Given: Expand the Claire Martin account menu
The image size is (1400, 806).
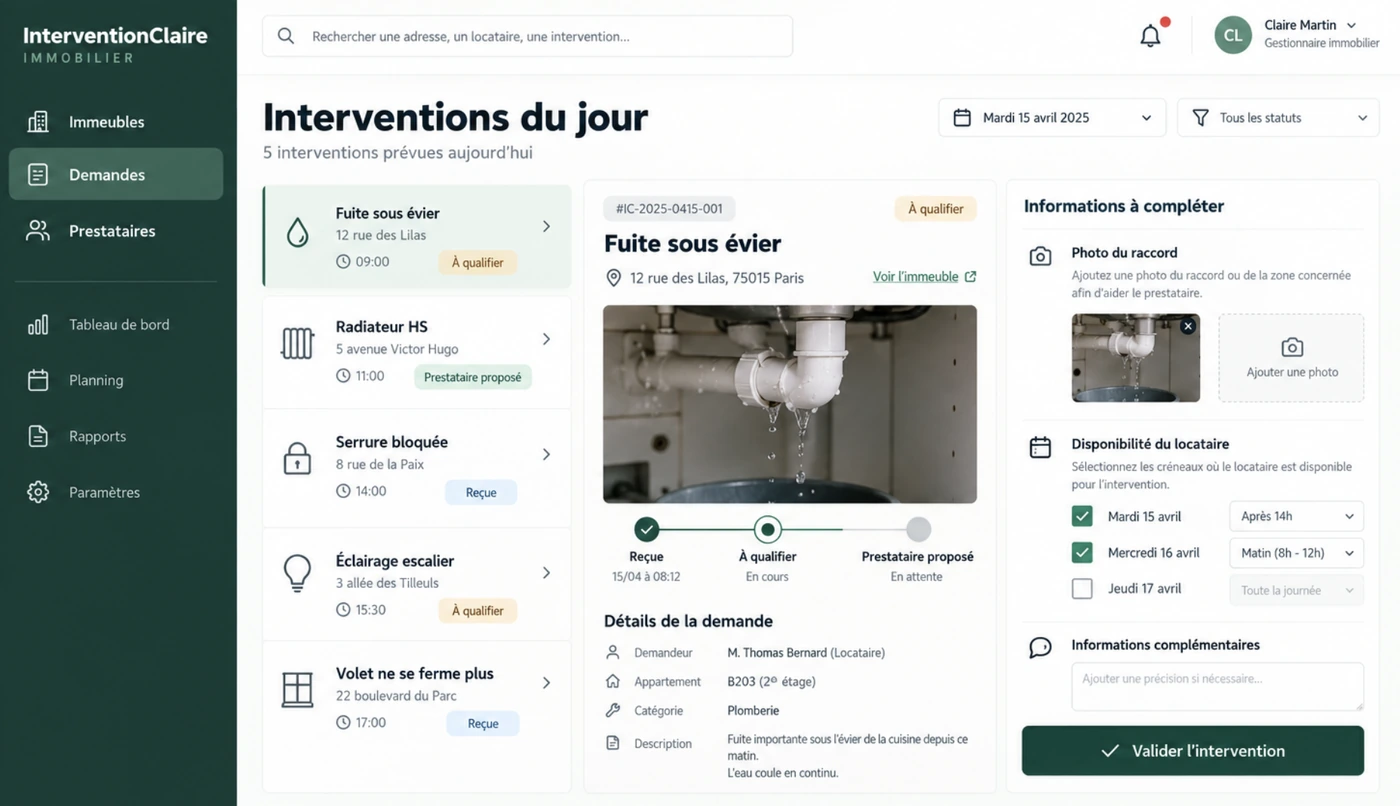Looking at the screenshot, I should (1351, 25).
